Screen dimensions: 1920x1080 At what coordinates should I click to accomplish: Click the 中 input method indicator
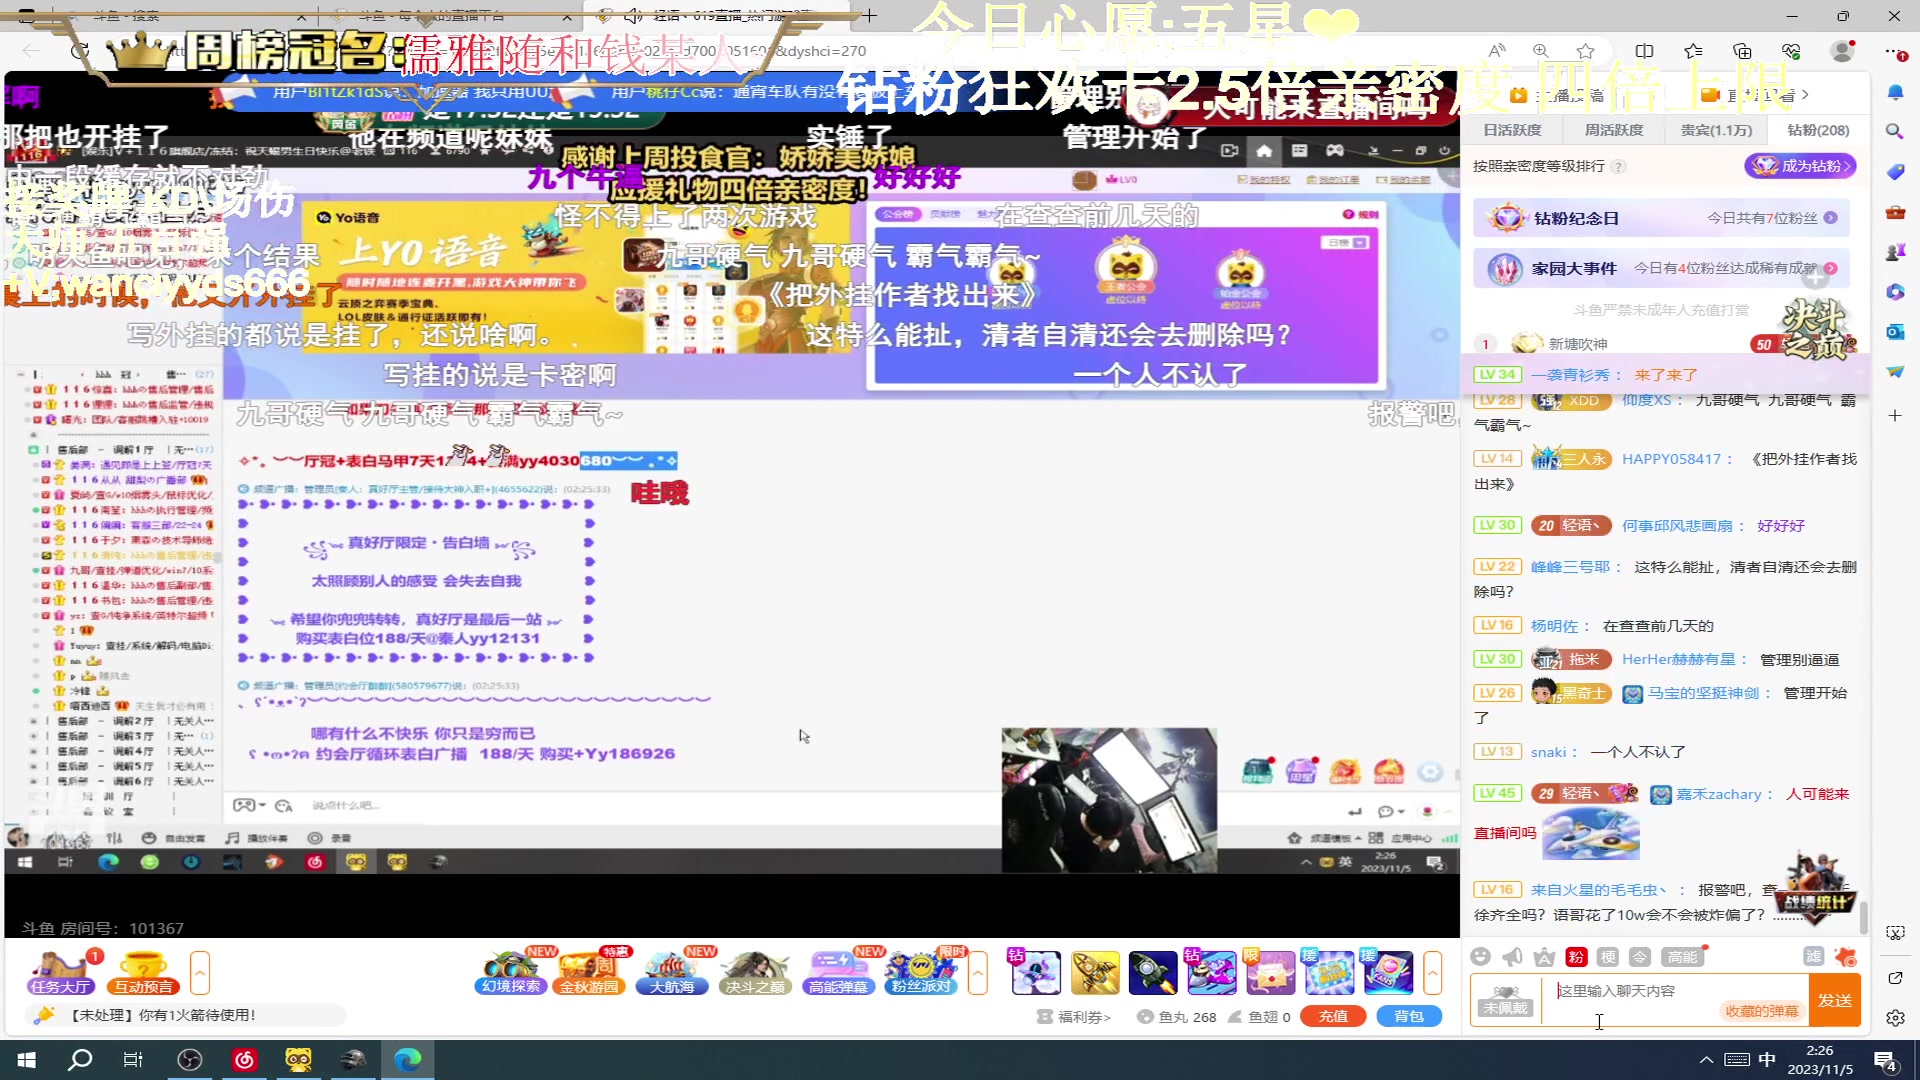click(x=1767, y=1060)
